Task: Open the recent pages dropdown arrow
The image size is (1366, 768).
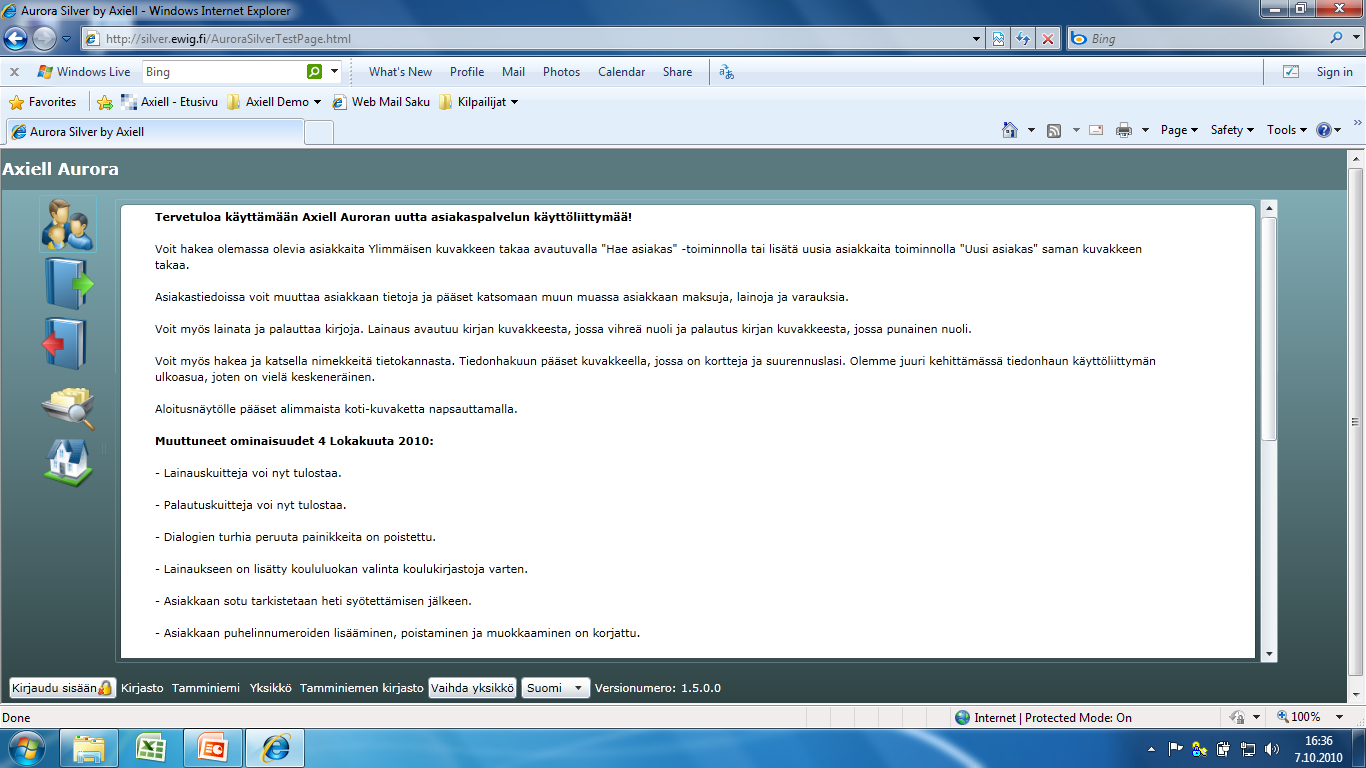Action: pos(67,39)
